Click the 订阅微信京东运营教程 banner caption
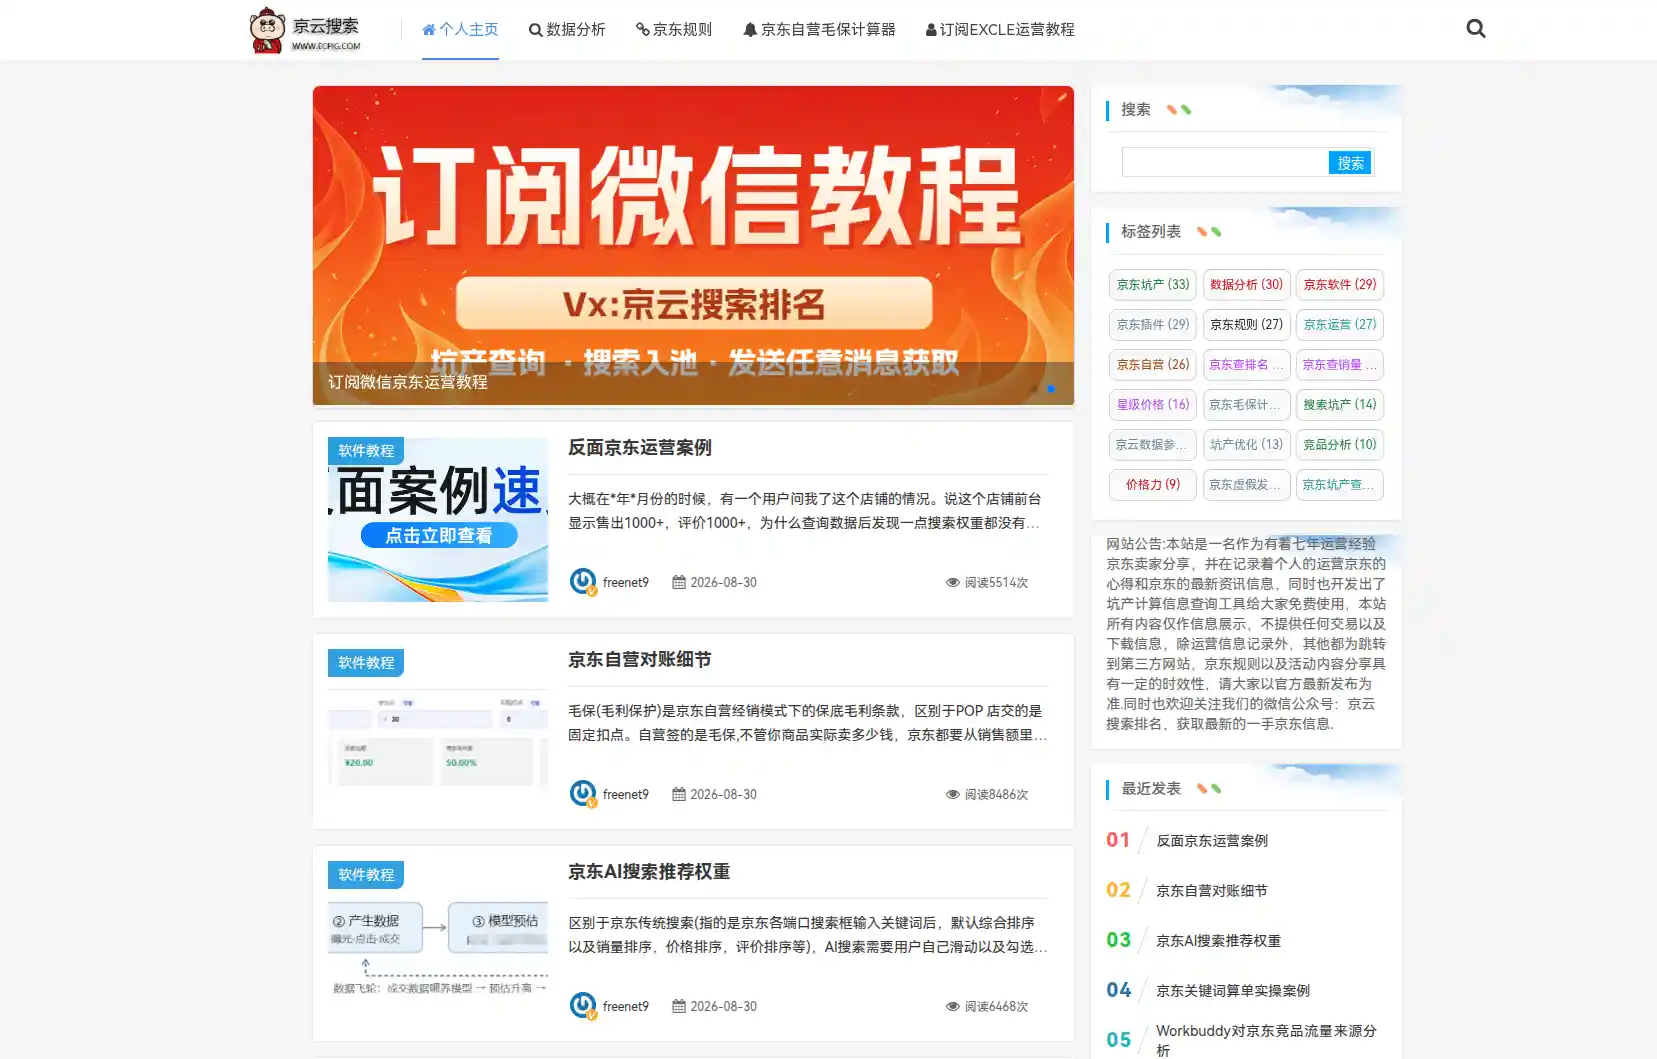The height and width of the screenshot is (1059, 1657). pos(408,382)
